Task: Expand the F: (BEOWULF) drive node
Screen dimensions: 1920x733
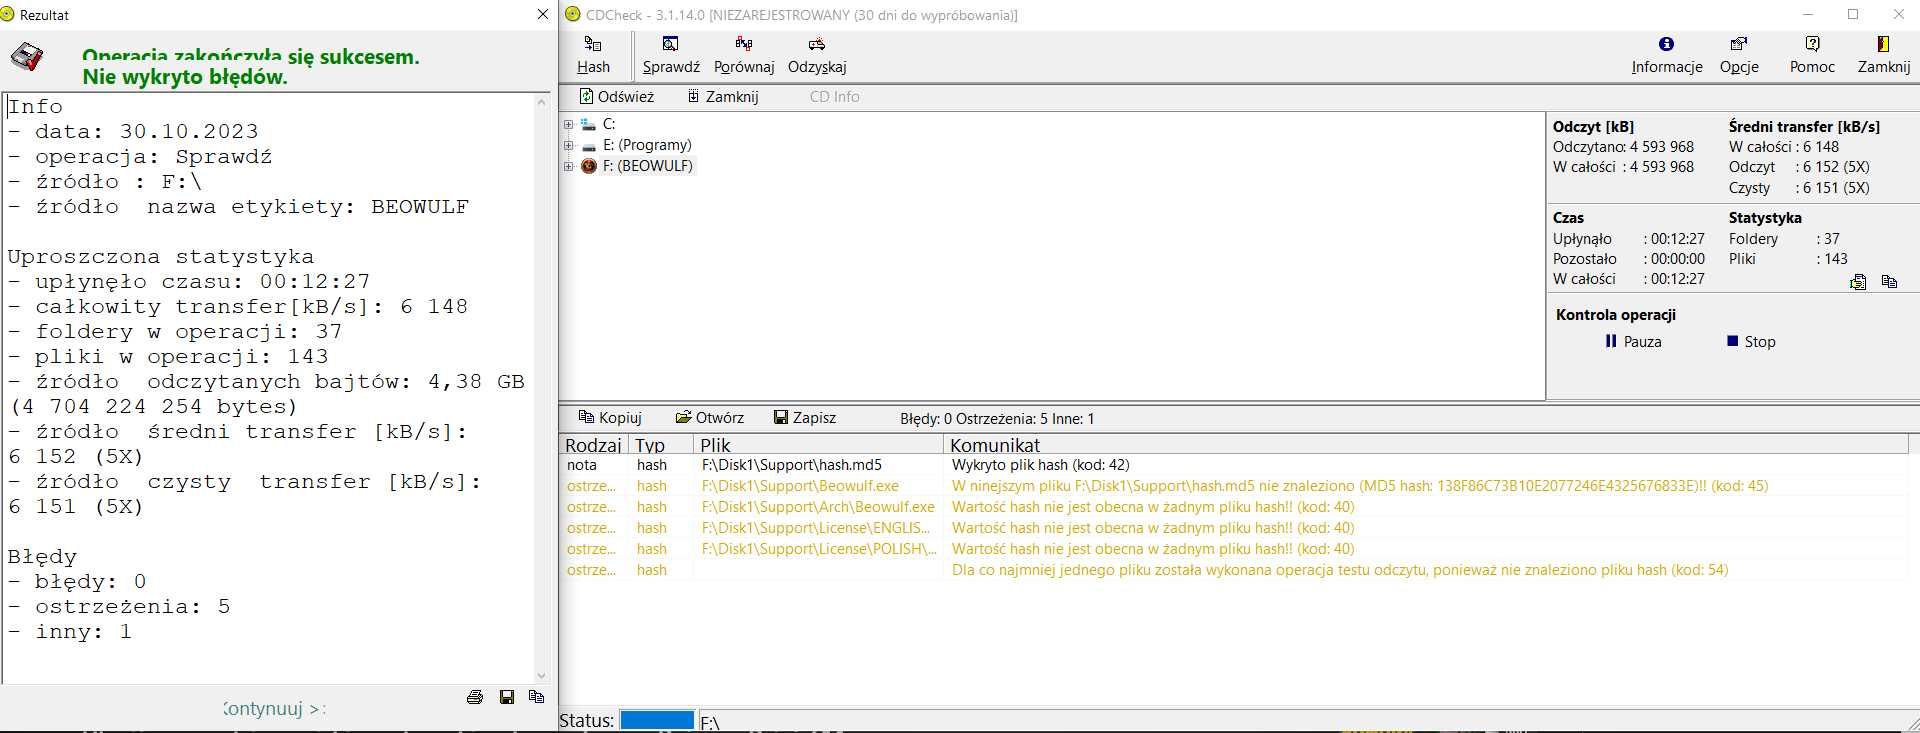Action: click(x=568, y=167)
